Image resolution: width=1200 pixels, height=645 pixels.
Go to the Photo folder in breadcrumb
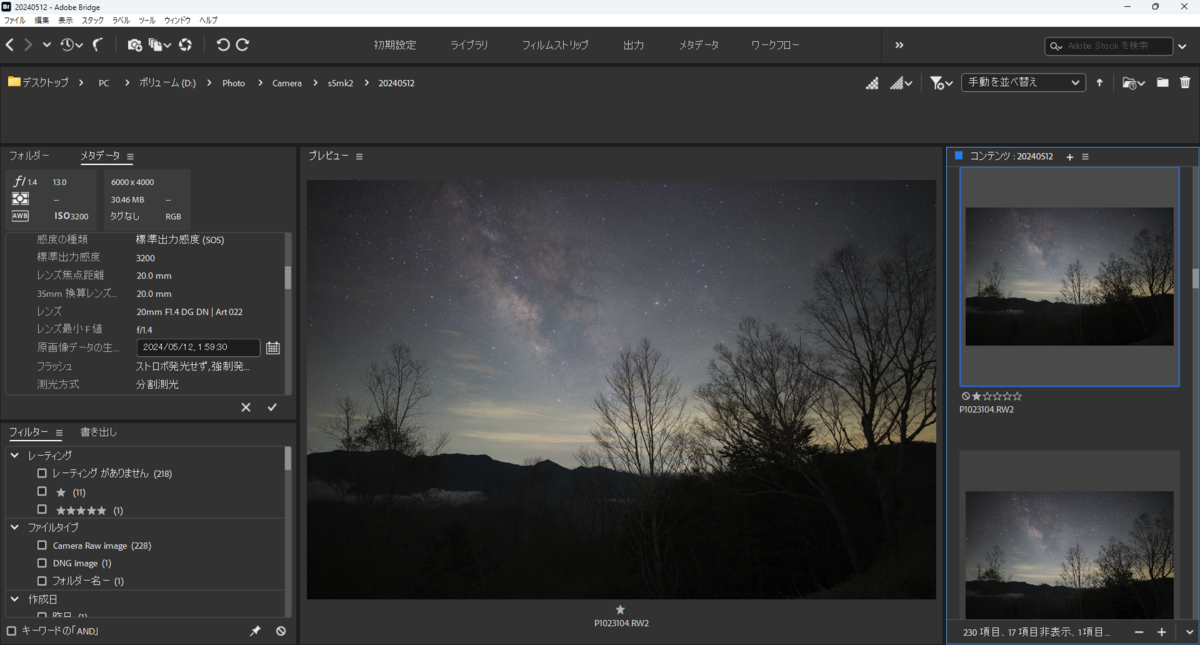click(x=233, y=83)
